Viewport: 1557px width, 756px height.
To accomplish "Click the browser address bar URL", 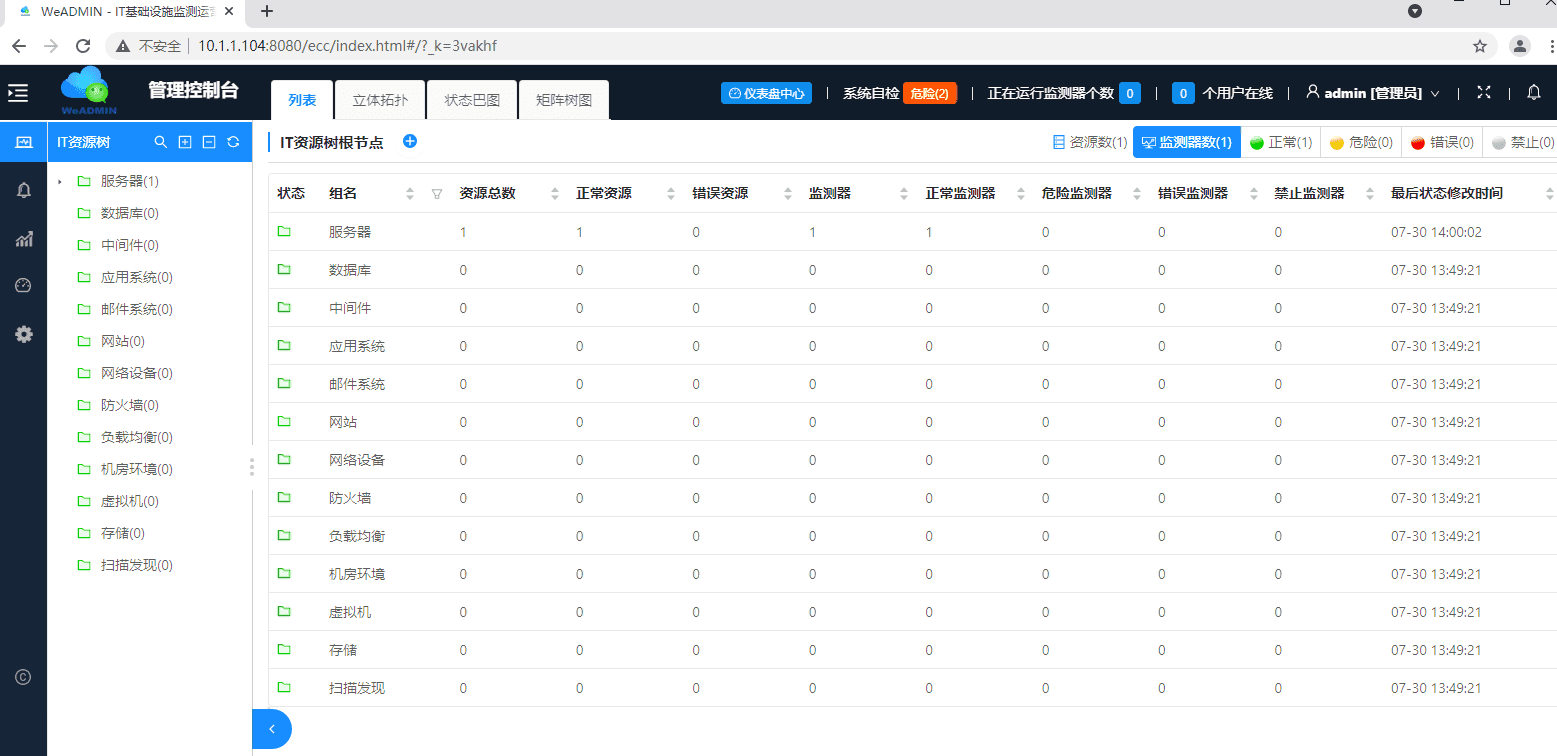I will (347, 46).
